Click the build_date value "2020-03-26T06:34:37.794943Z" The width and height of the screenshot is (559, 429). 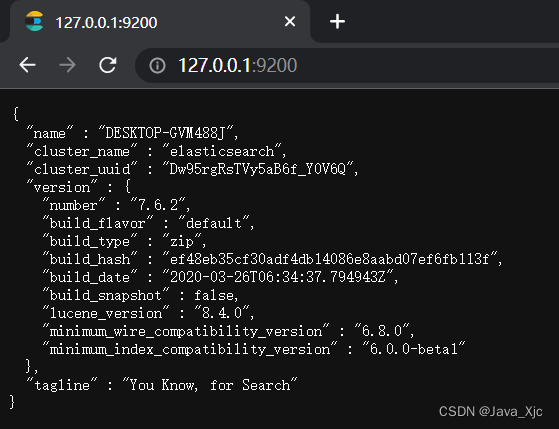[x=278, y=277]
